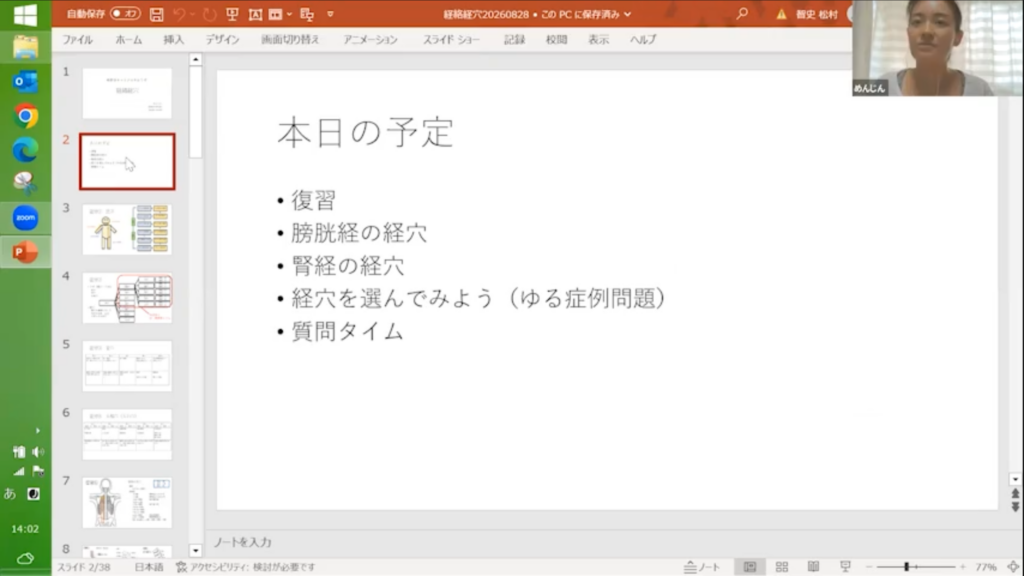Start slide show icon in status bar
The height and width of the screenshot is (576, 1024).
(x=845, y=567)
